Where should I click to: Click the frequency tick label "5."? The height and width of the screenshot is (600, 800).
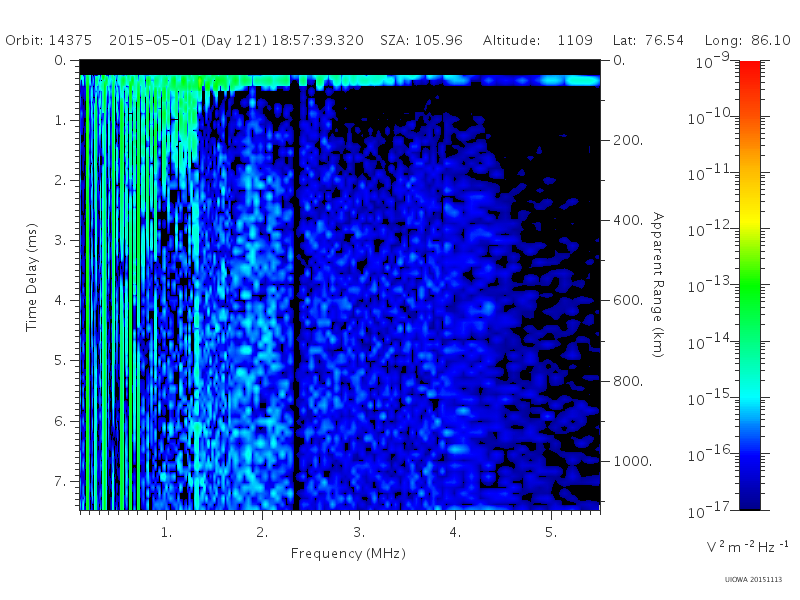point(551,532)
